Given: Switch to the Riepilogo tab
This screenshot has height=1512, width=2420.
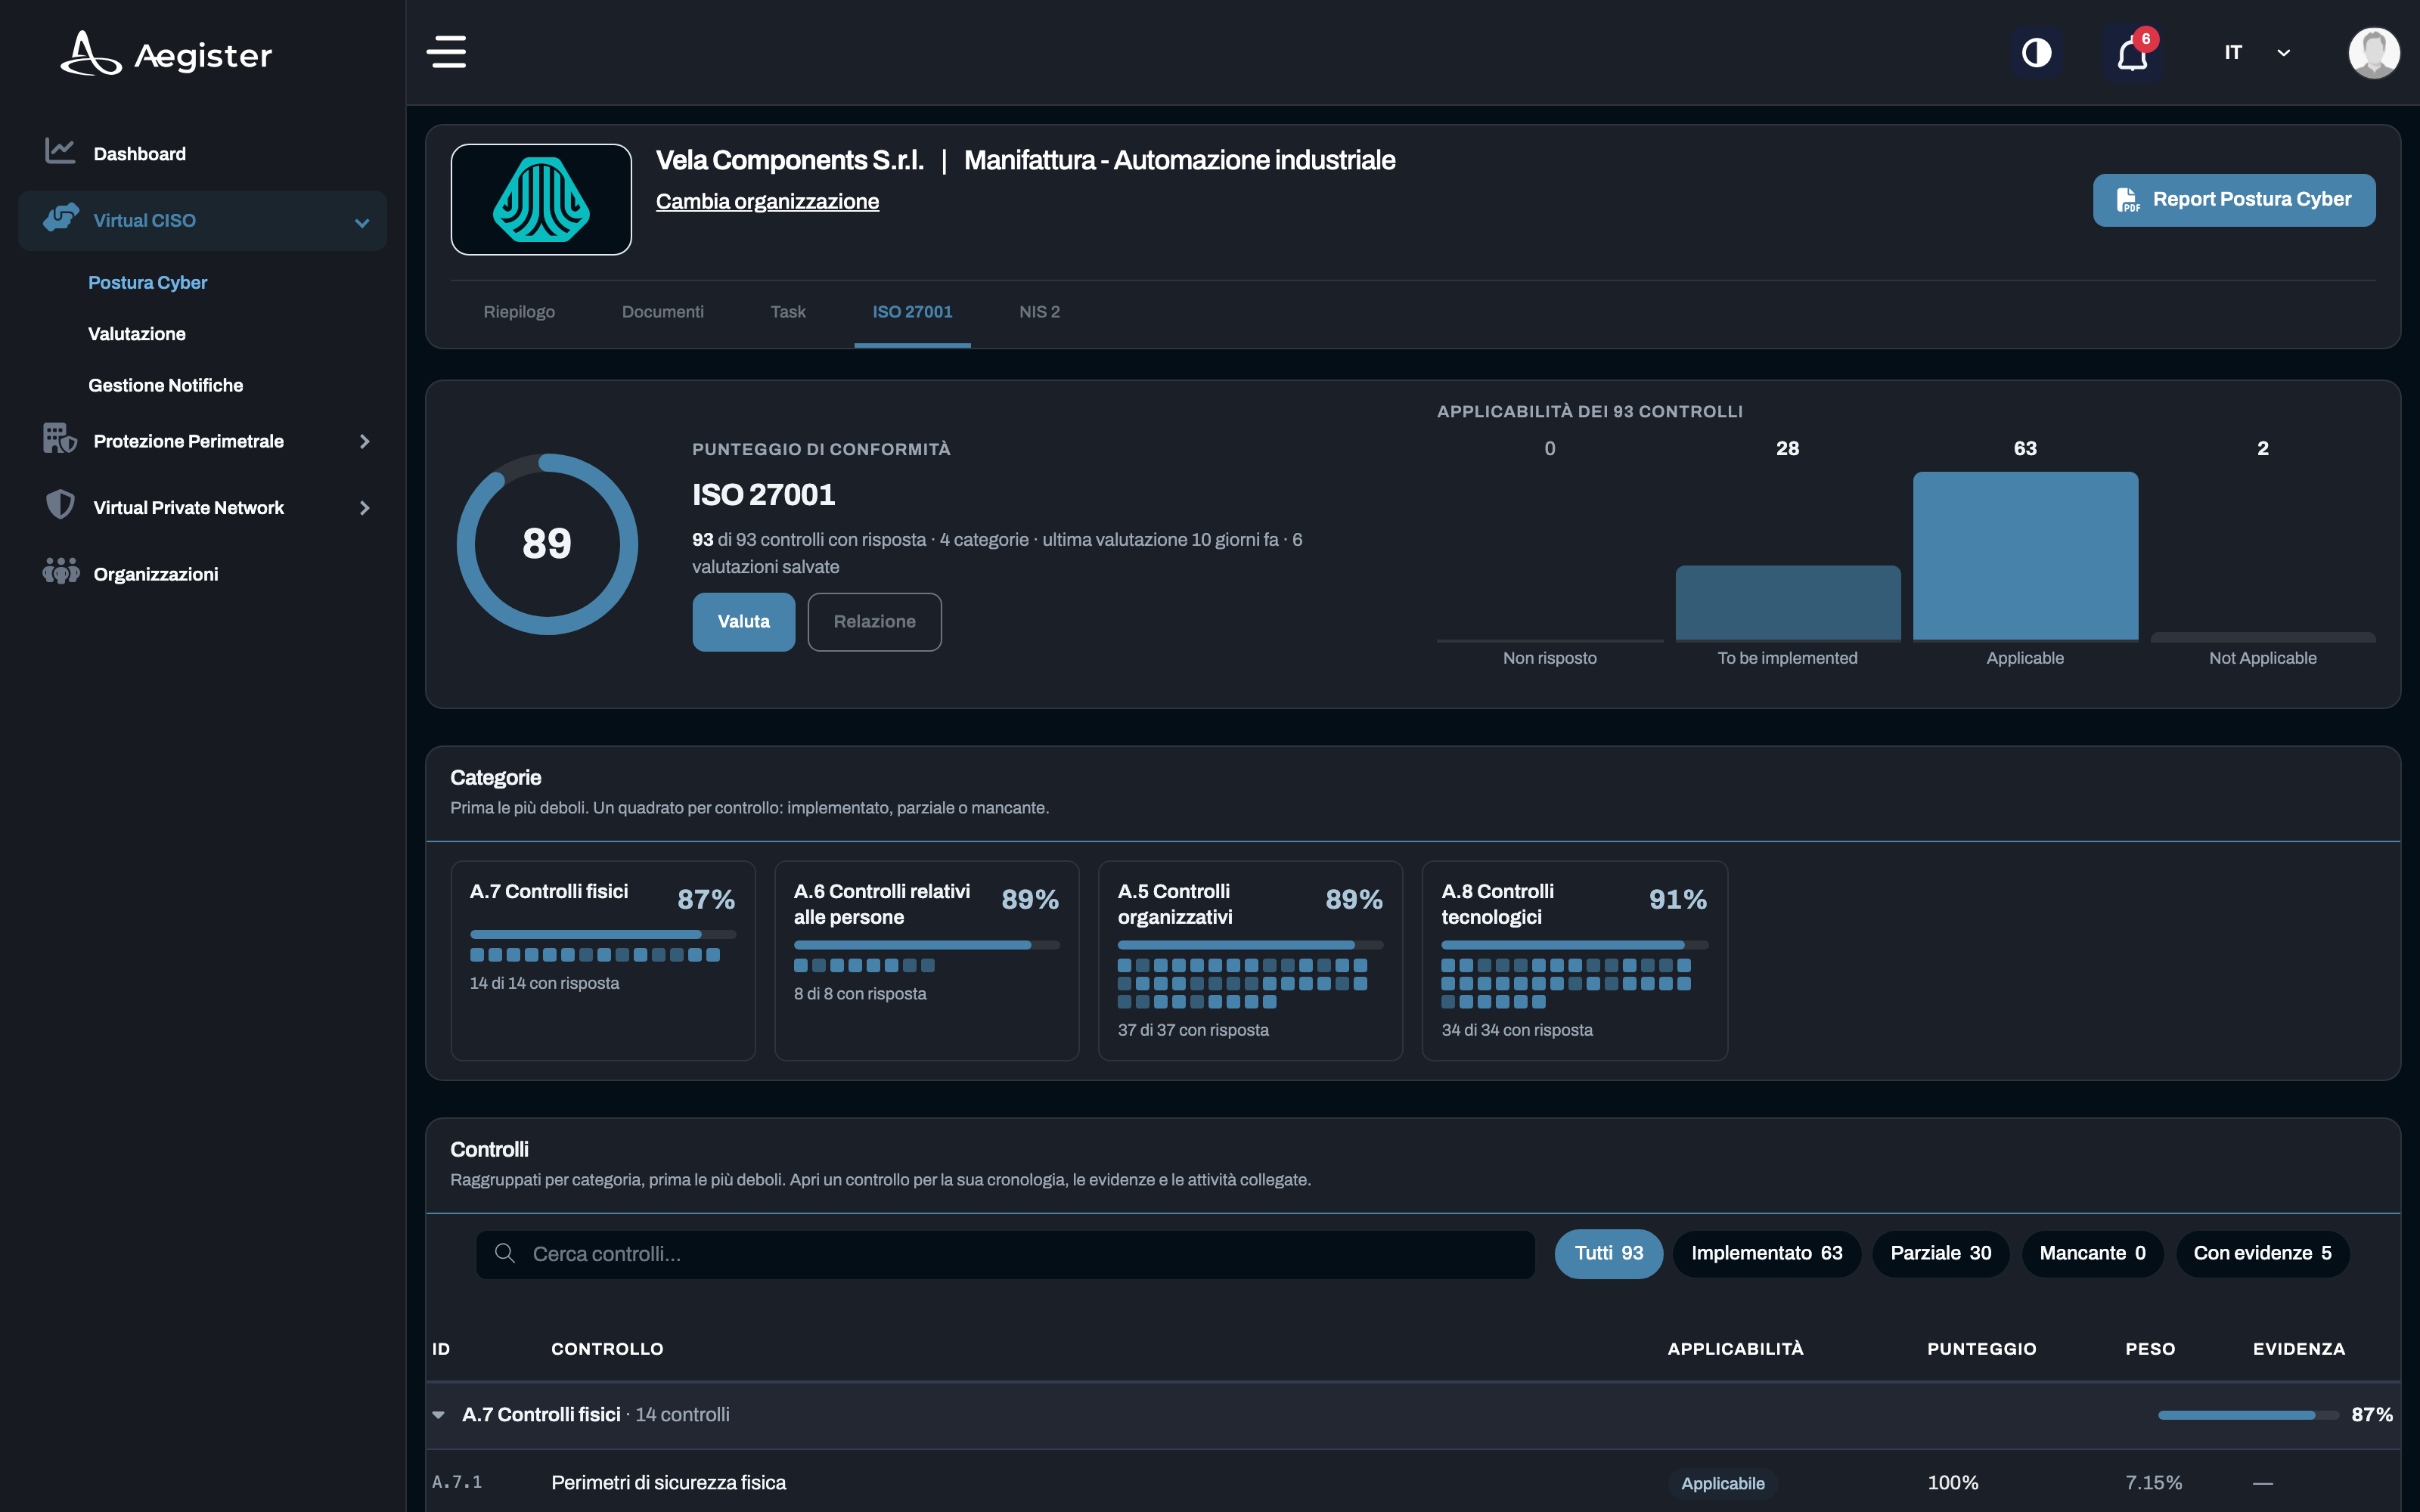Looking at the screenshot, I should (x=519, y=312).
